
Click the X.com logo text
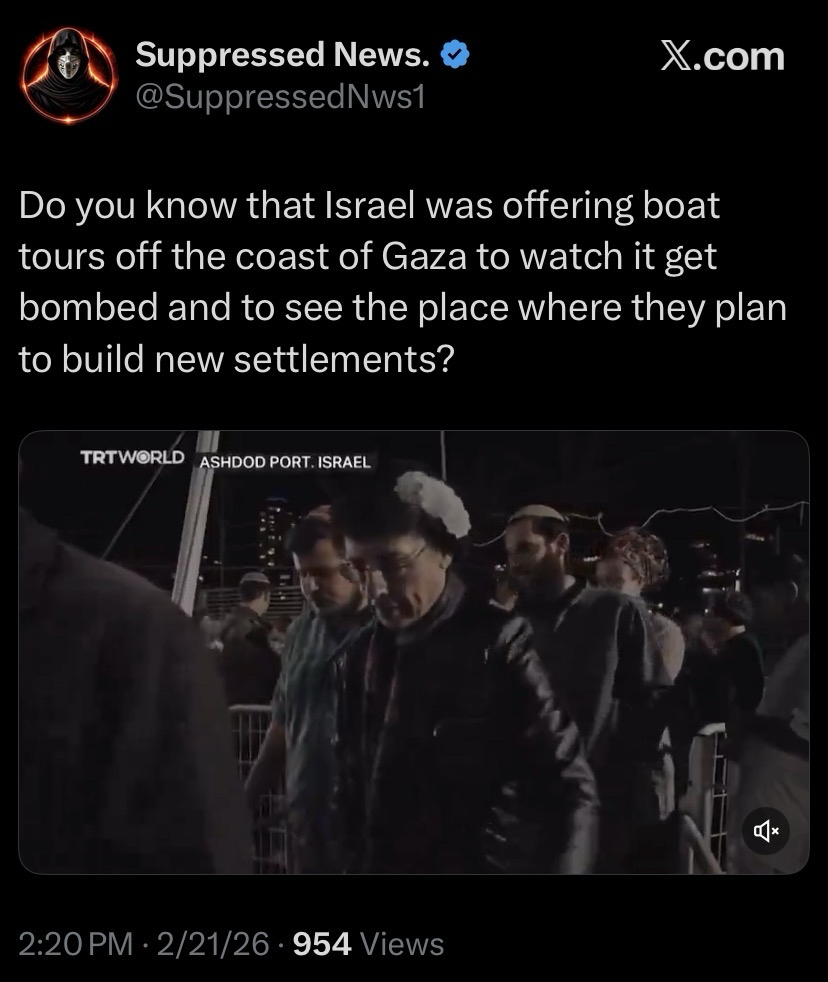coord(722,57)
